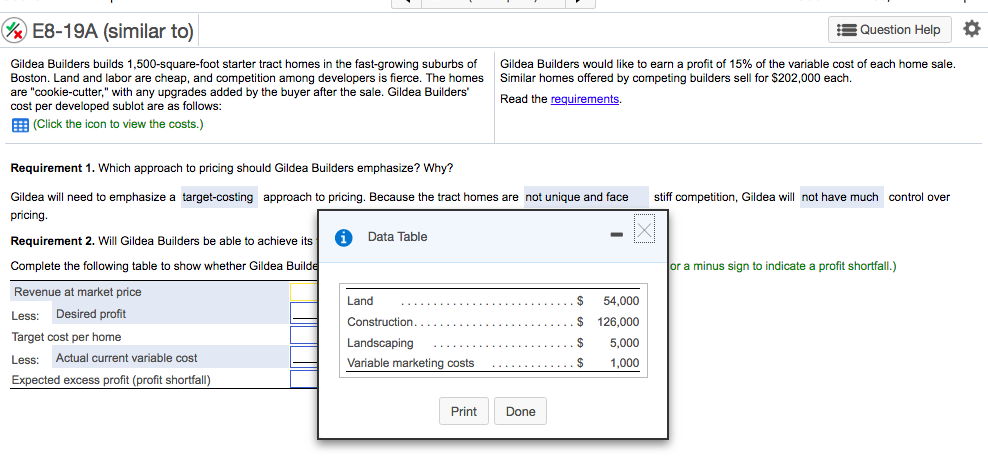Click the Revenue at market price label
The image size is (988, 464).
pyautogui.click(x=78, y=292)
